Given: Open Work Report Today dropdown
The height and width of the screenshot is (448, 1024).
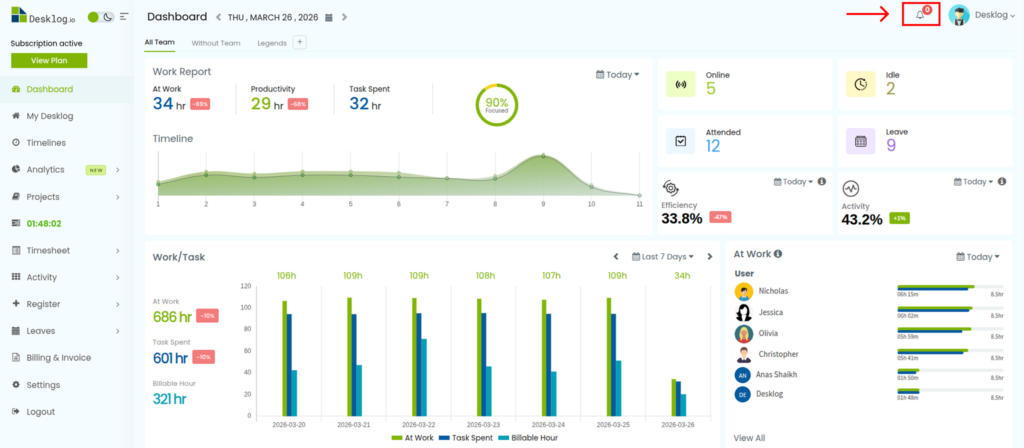Looking at the screenshot, I should click(617, 75).
